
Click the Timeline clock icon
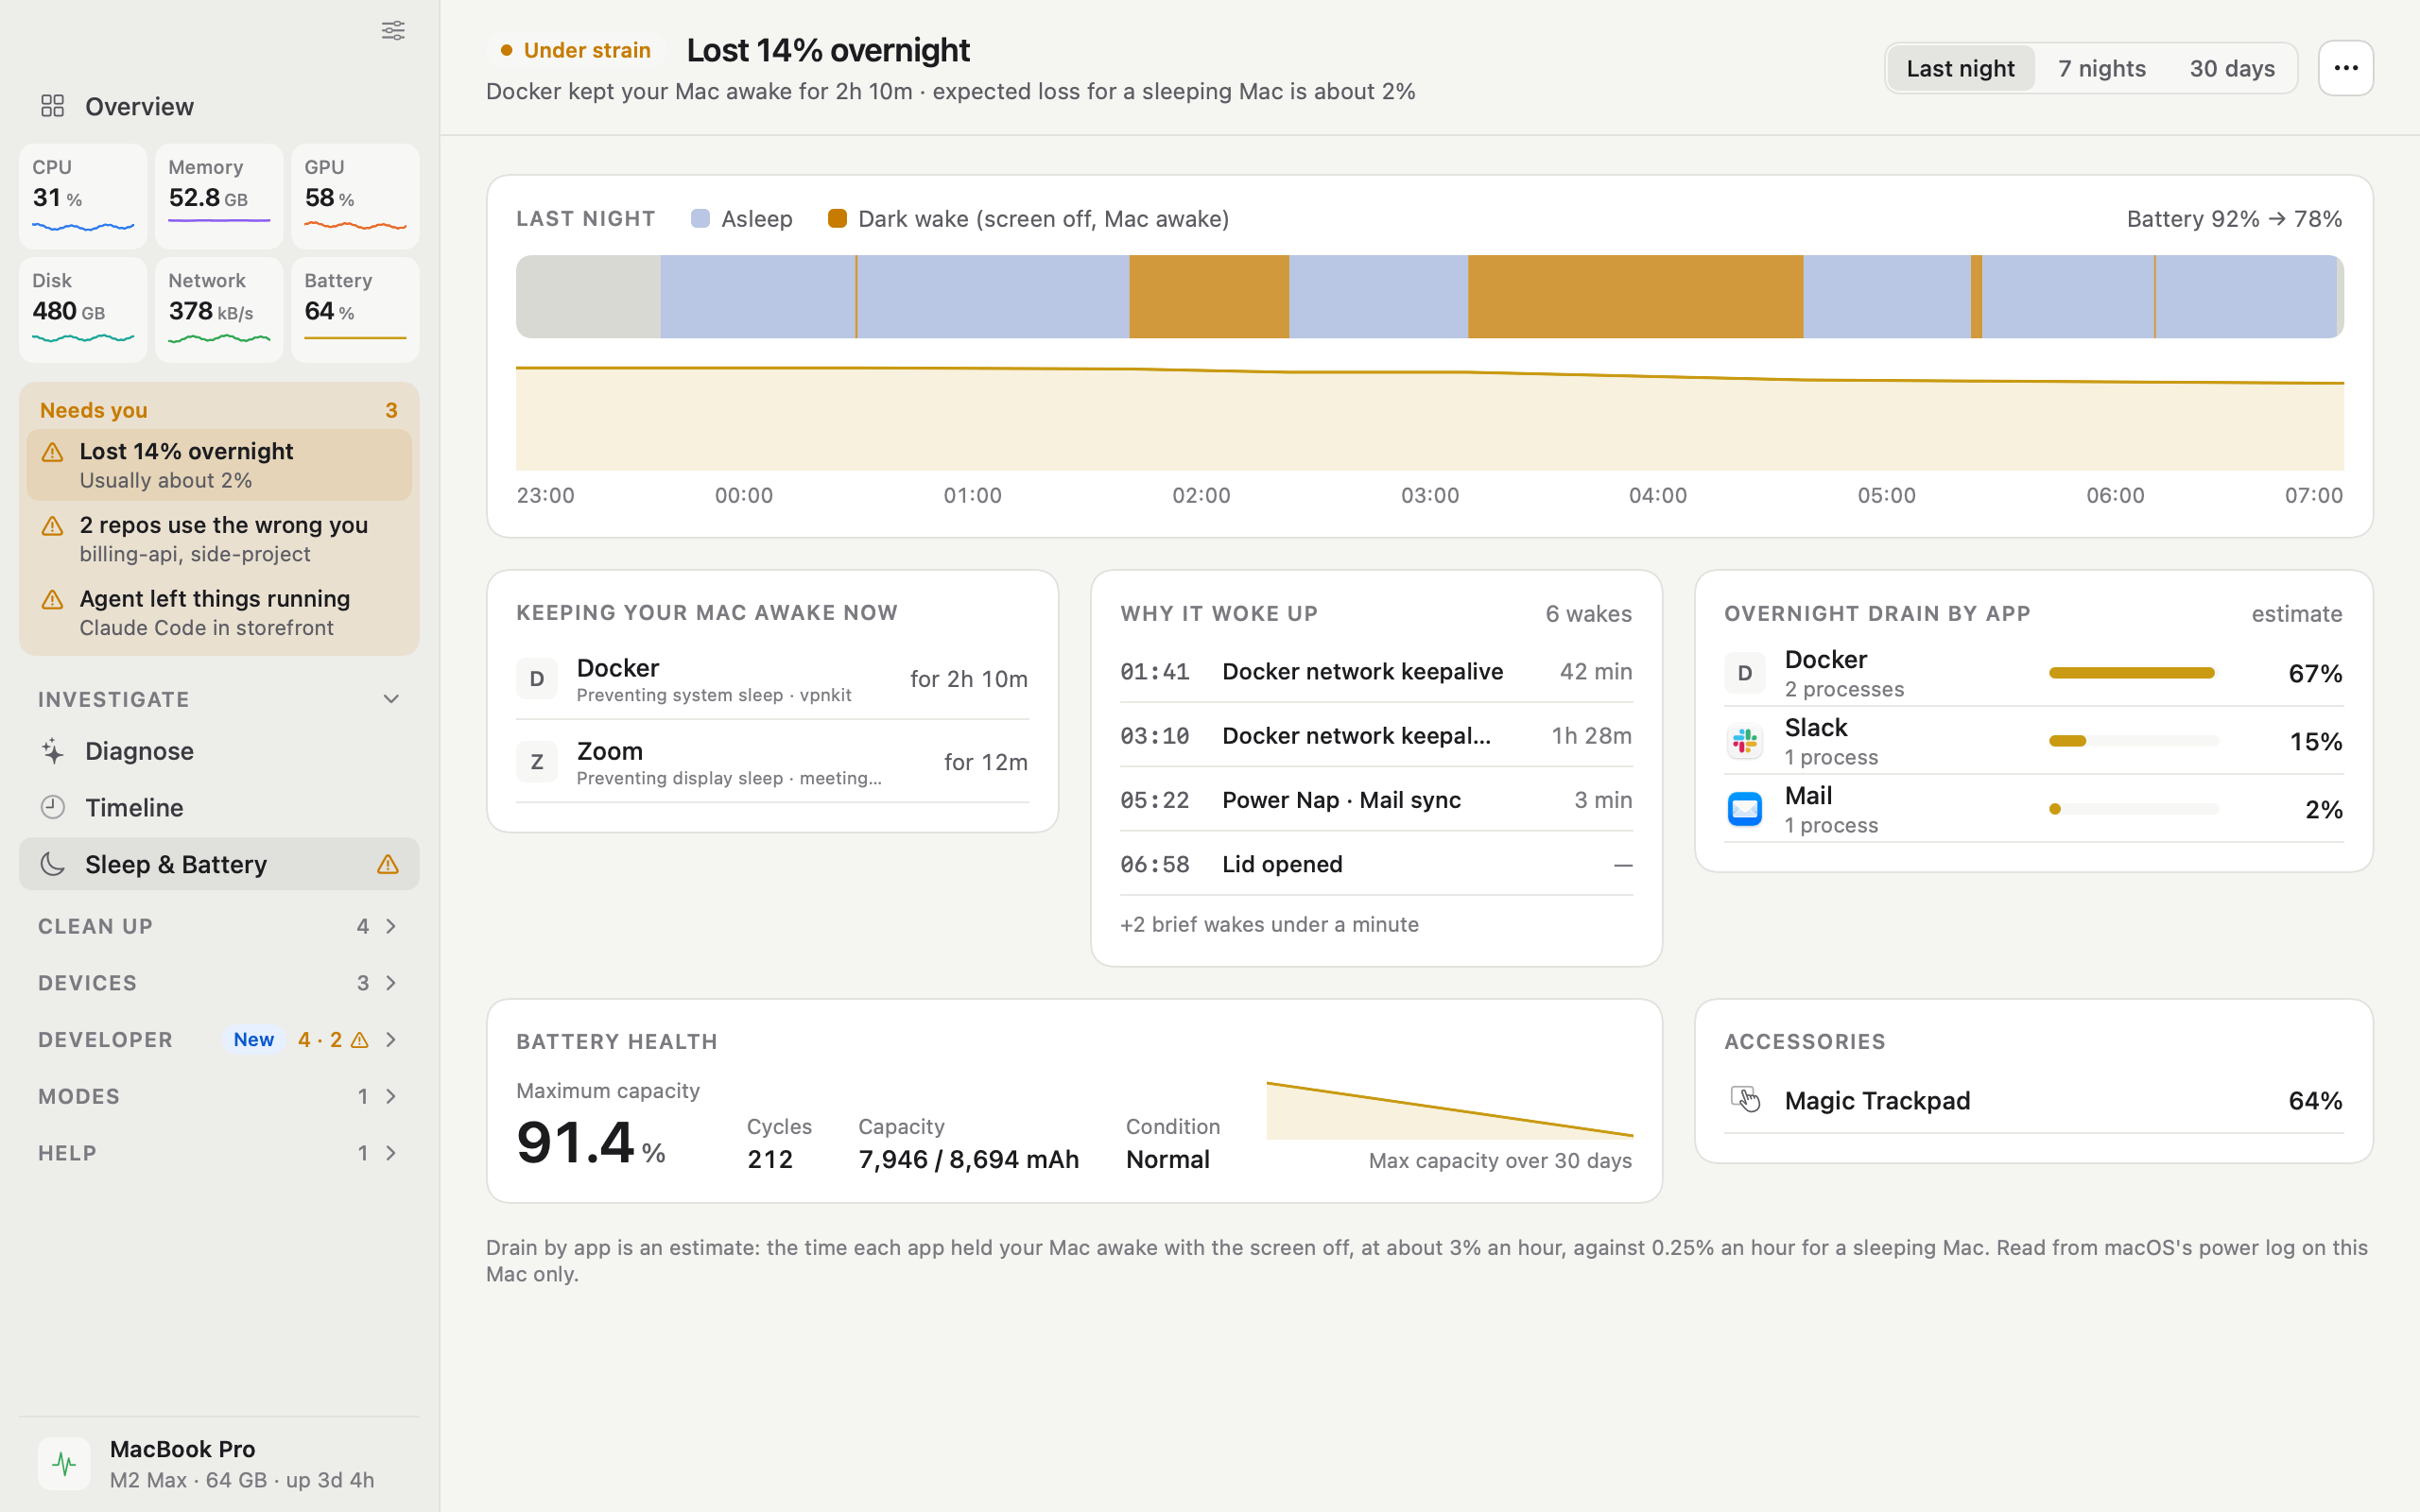click(52, 807)
